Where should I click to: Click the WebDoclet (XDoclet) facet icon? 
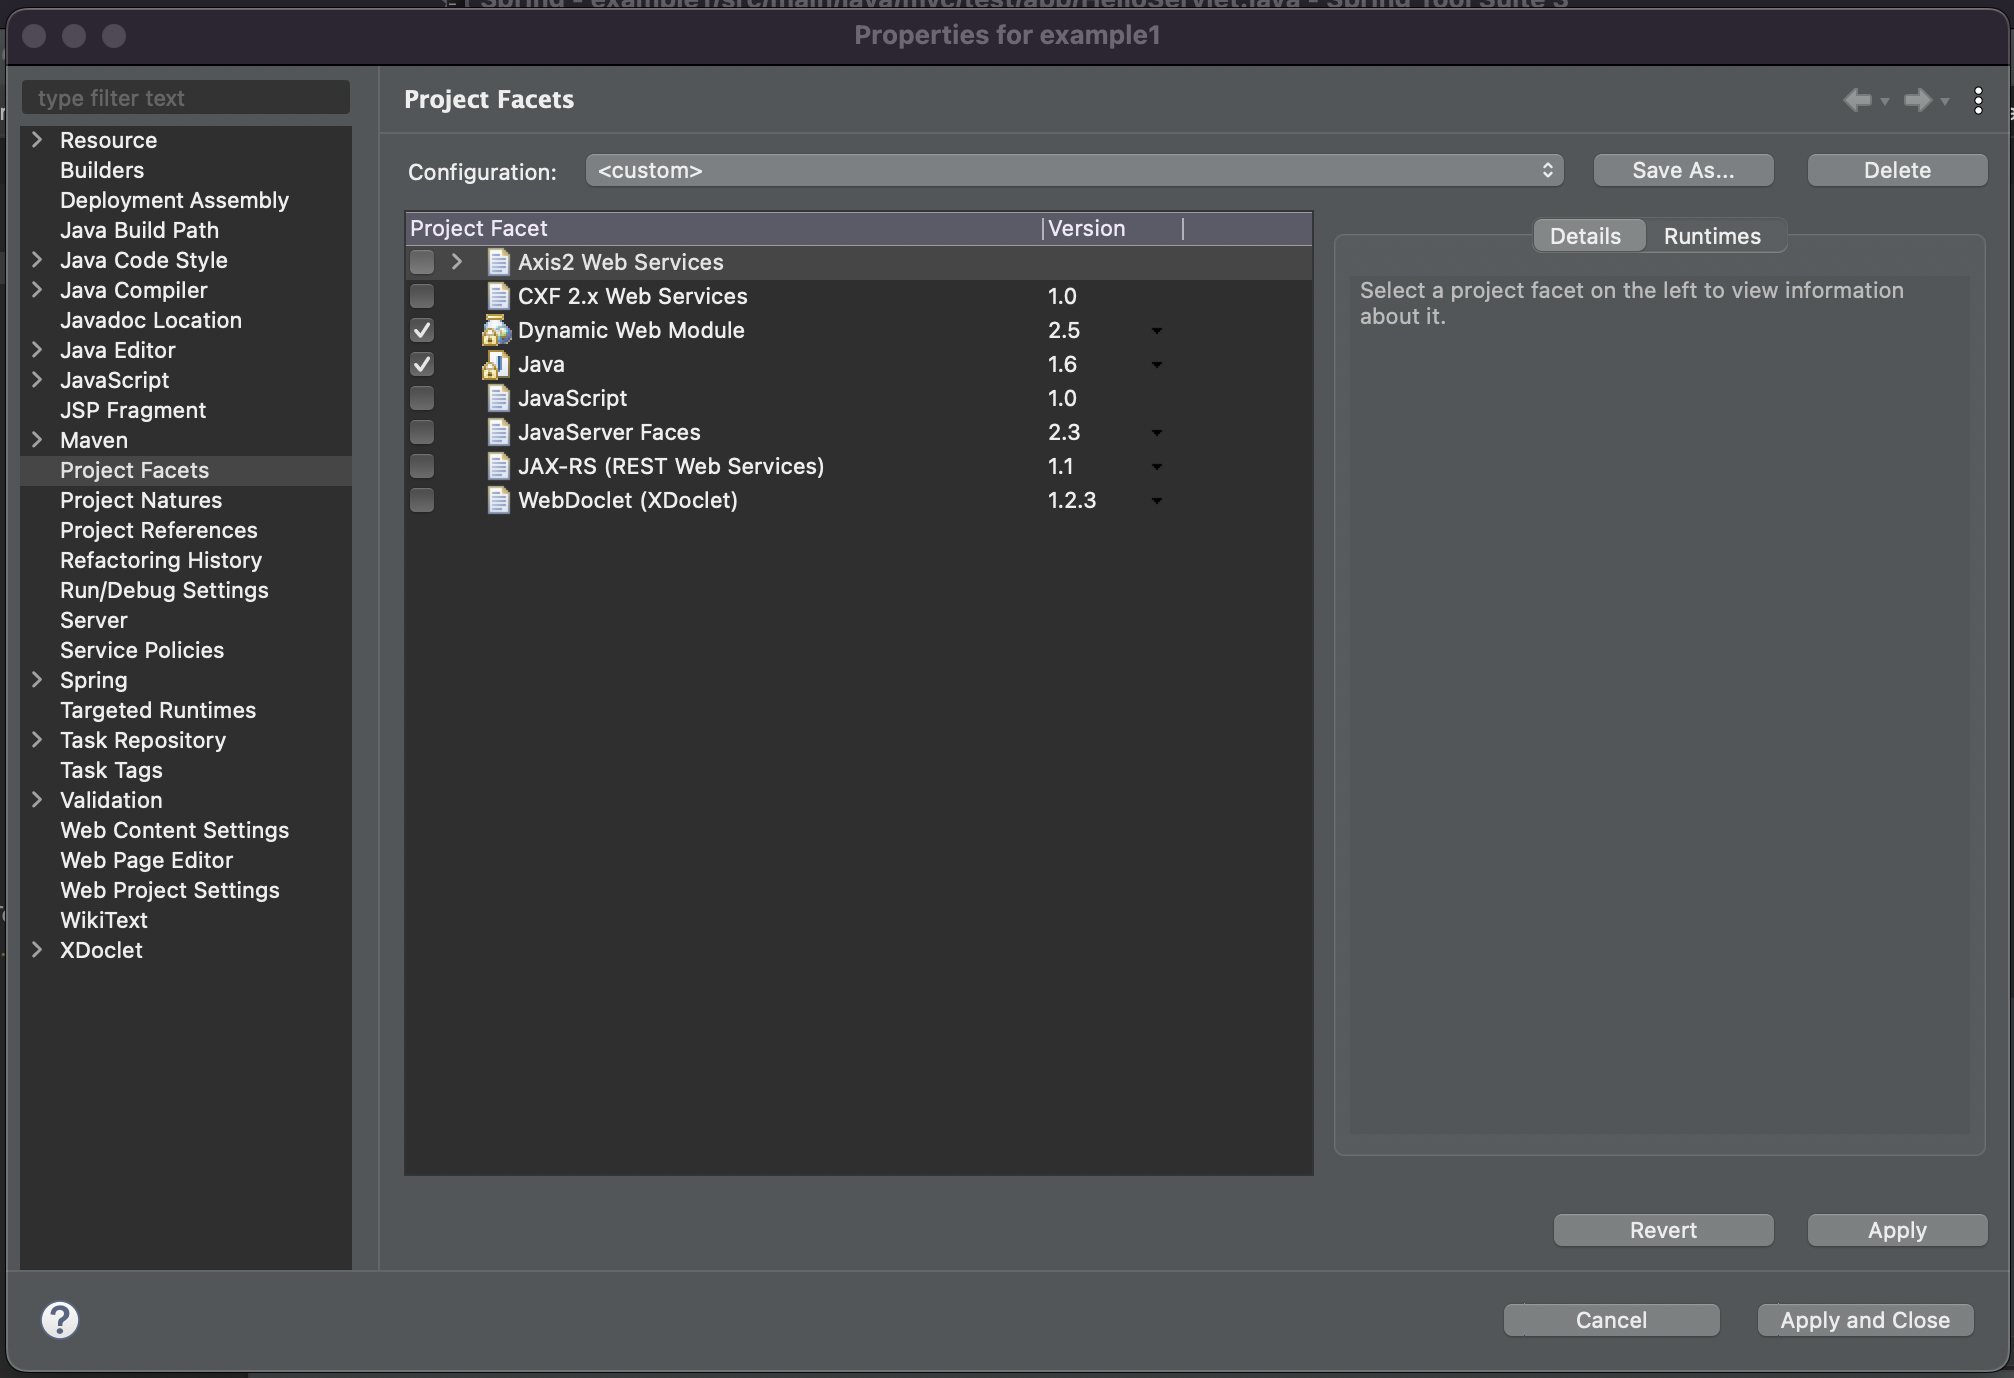pos(498,500)
